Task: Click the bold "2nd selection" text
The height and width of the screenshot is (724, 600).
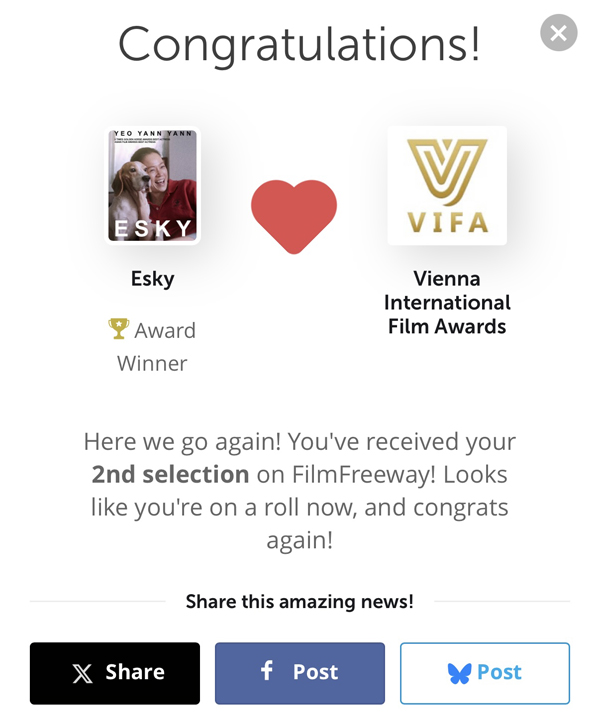Action: (170, 474)
